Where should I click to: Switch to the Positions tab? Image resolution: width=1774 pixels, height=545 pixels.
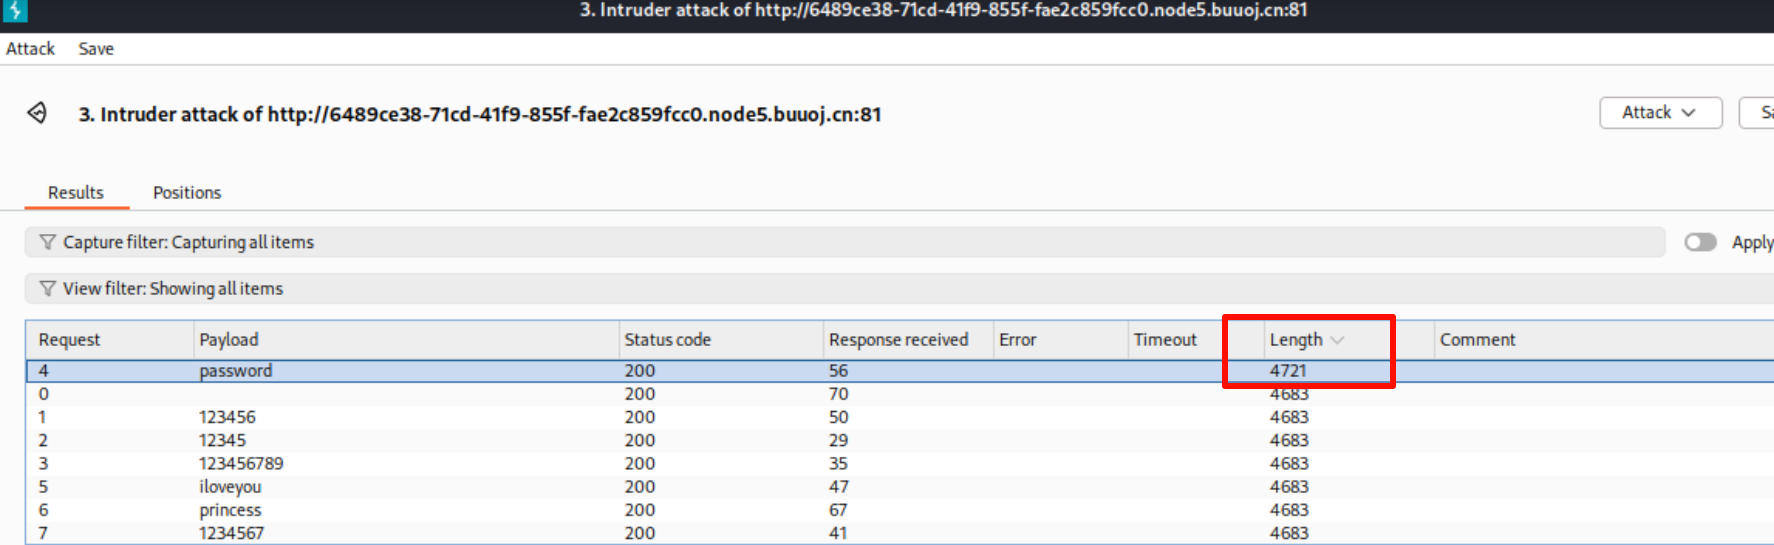point(187,192)
